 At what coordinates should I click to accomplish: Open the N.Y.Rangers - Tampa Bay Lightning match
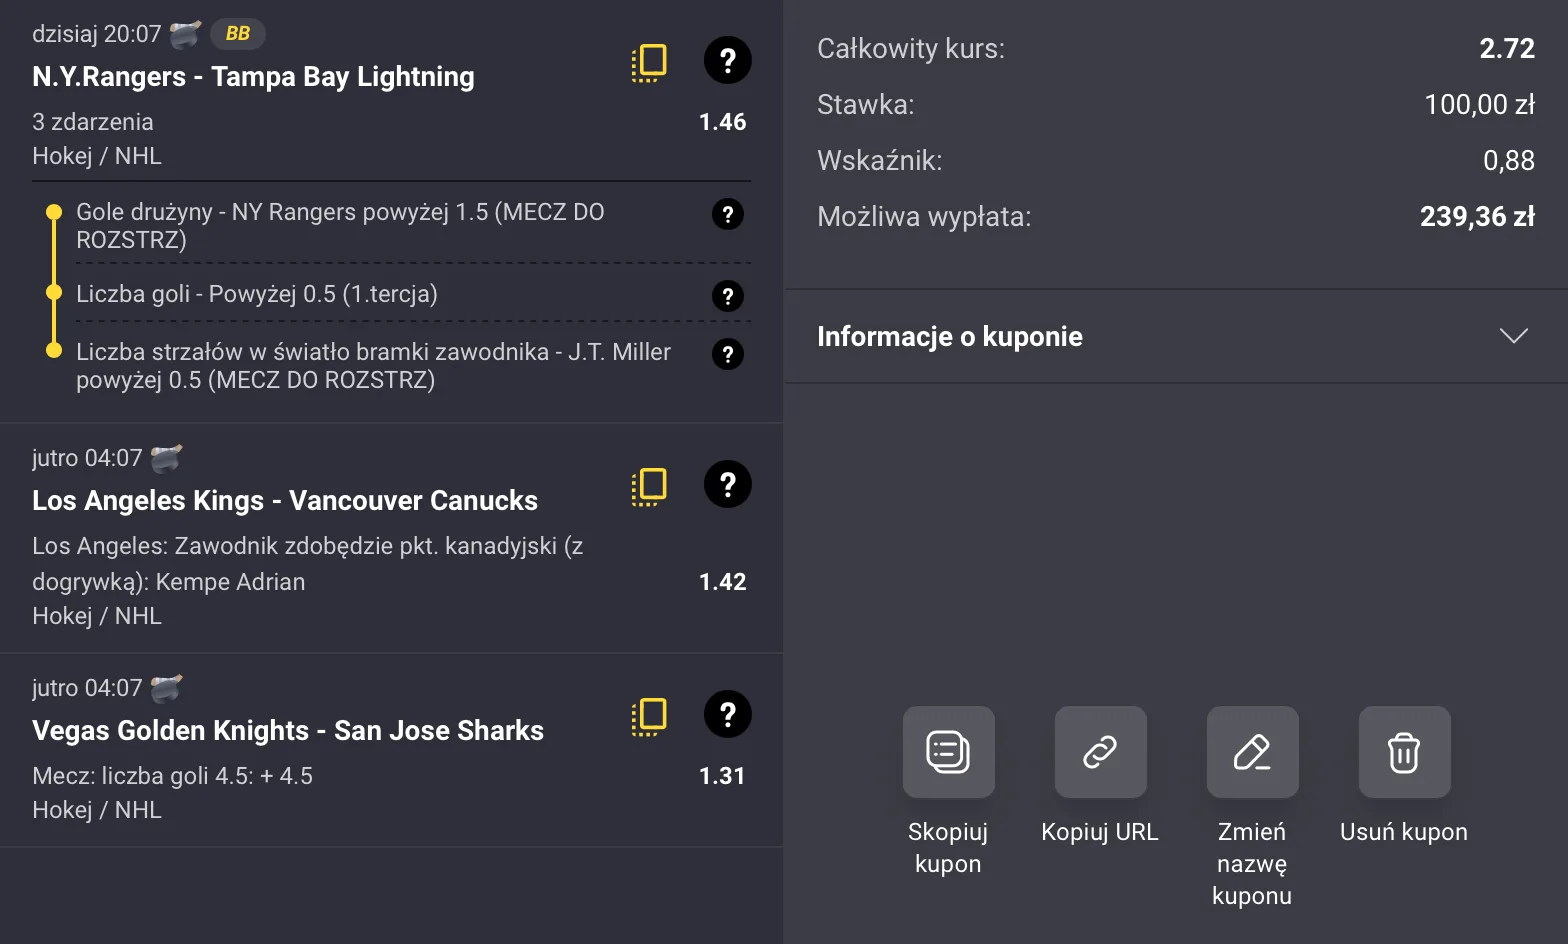(253, 76)
